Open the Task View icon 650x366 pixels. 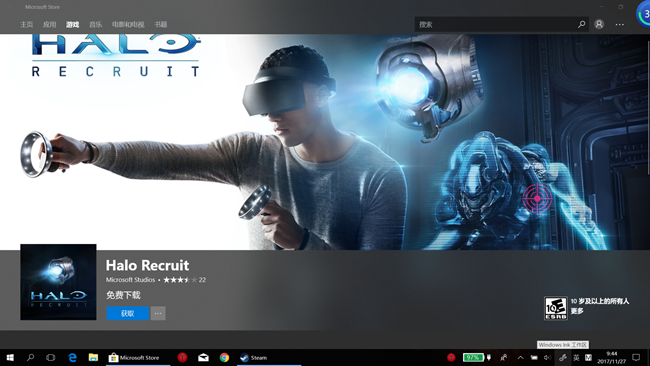[51, 357]
